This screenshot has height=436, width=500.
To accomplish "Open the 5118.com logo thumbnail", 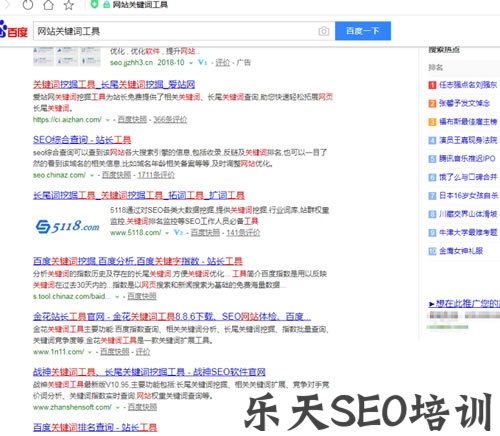I will click(68, 226).
